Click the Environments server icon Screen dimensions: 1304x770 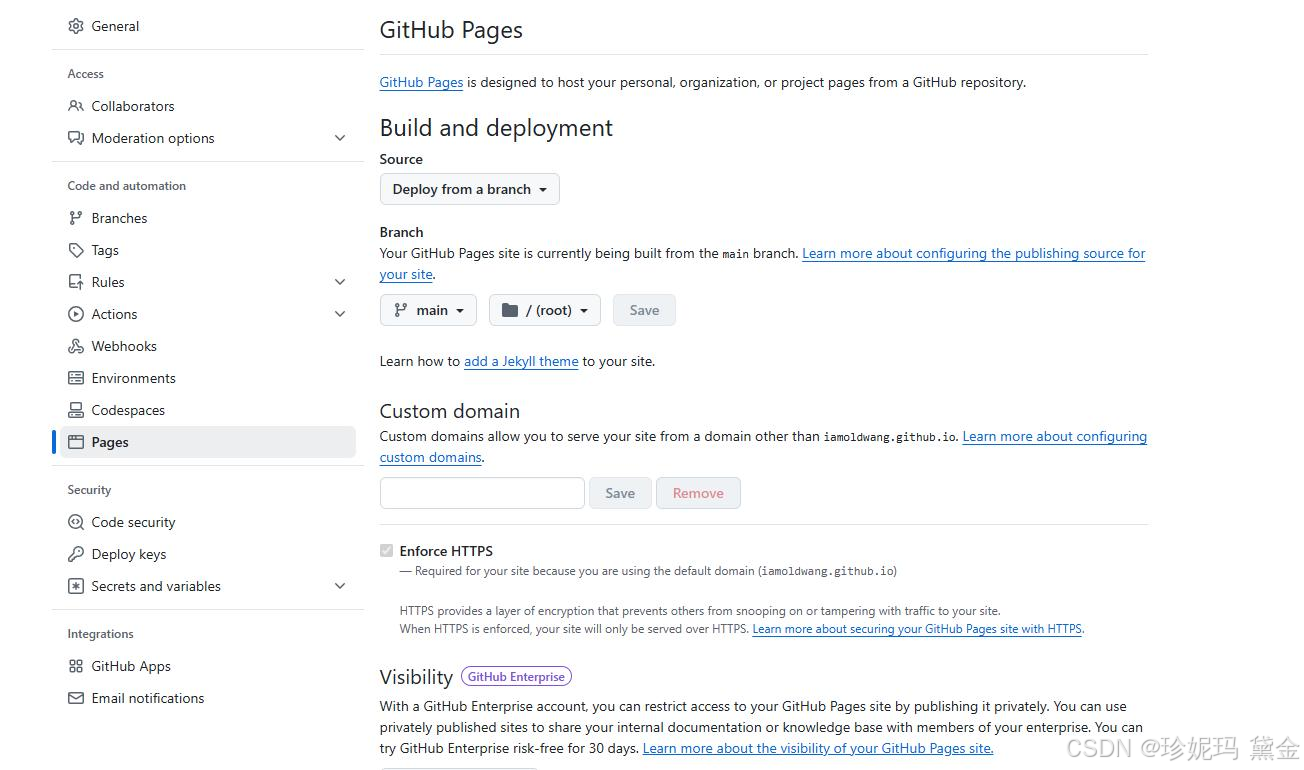76,378
